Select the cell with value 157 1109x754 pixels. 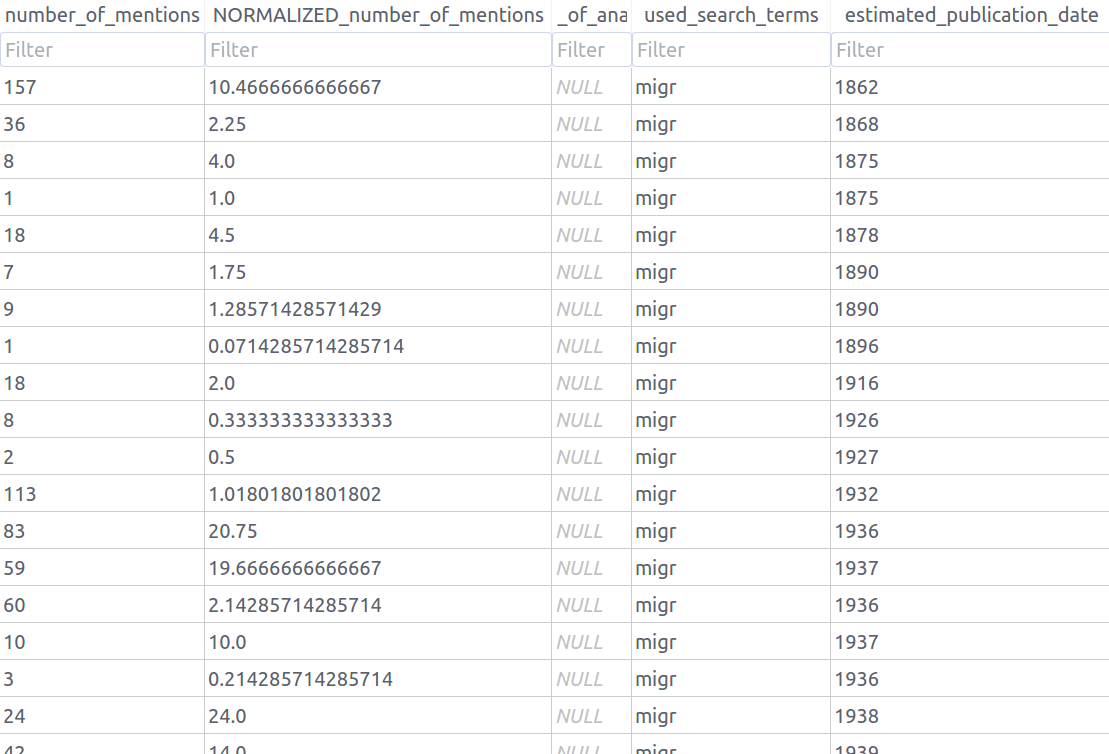(x=102, y=87)
